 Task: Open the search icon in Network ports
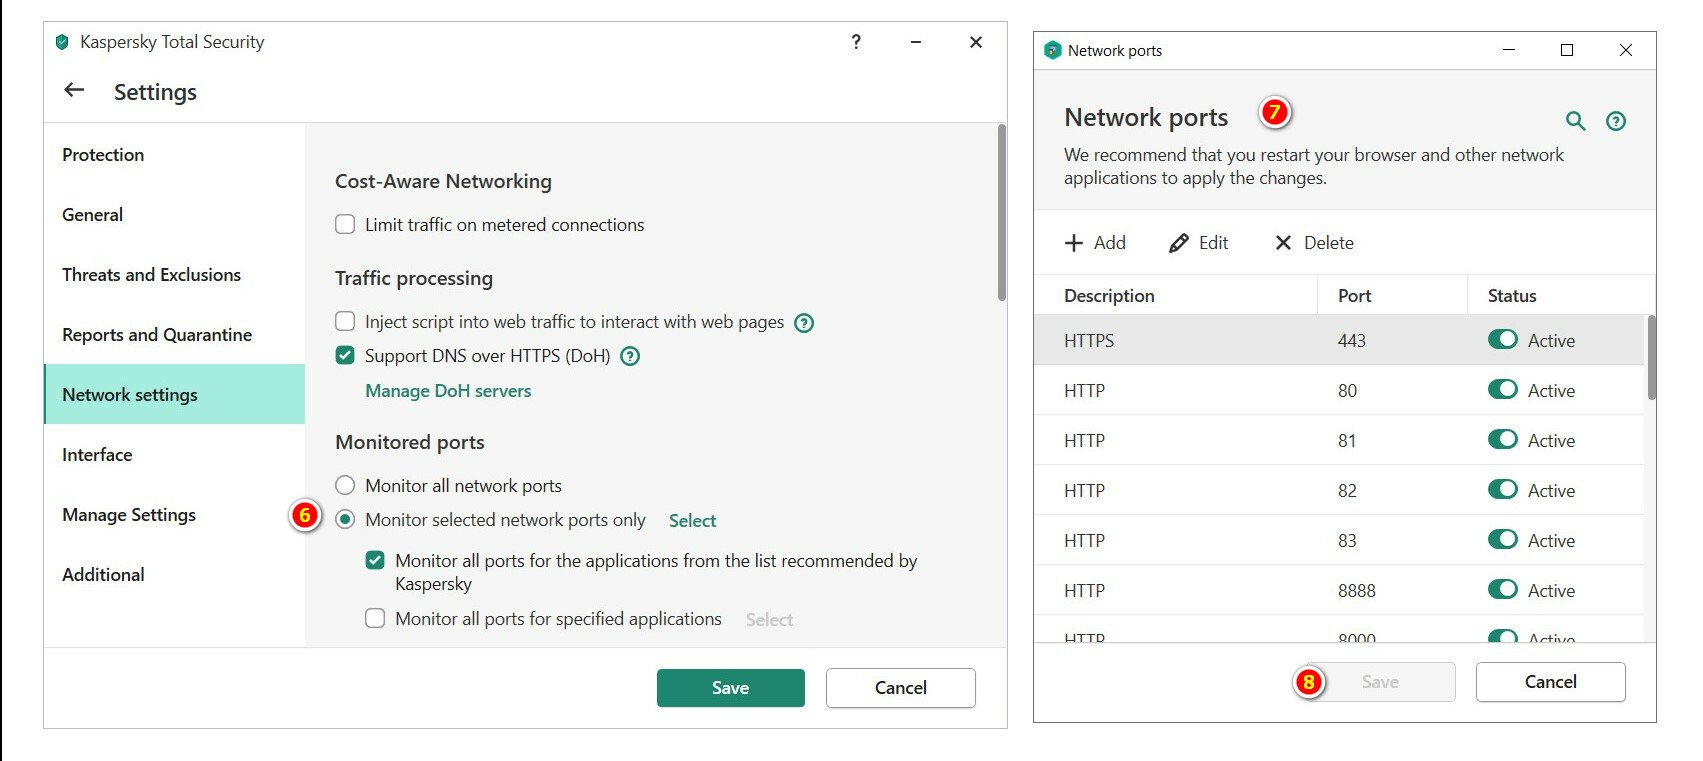pyautogui.click(x=1575, y=121)
